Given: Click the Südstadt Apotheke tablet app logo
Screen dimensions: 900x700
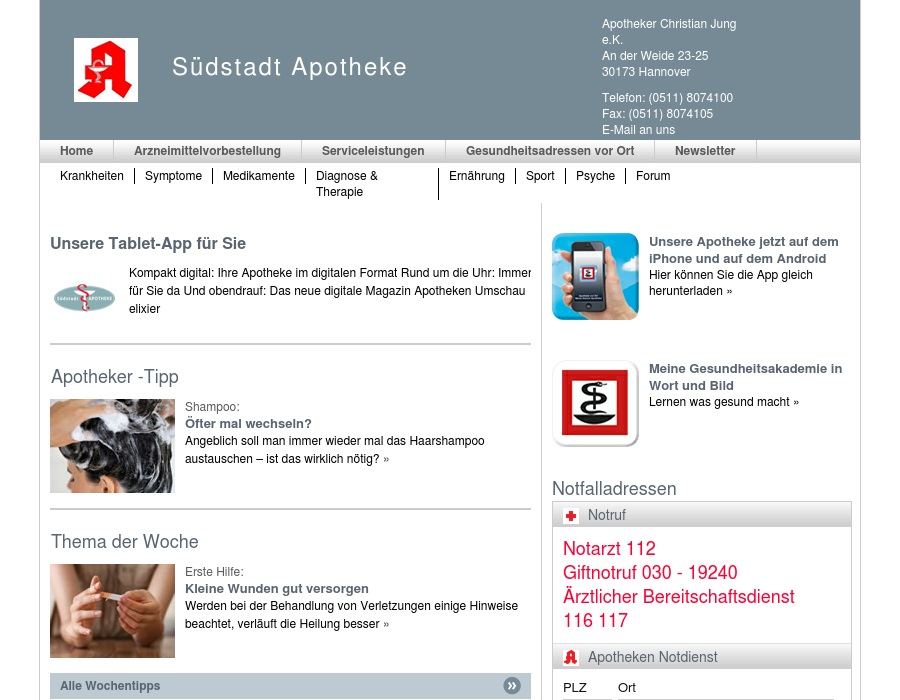Looking at the screenshot, I should 85,297.
